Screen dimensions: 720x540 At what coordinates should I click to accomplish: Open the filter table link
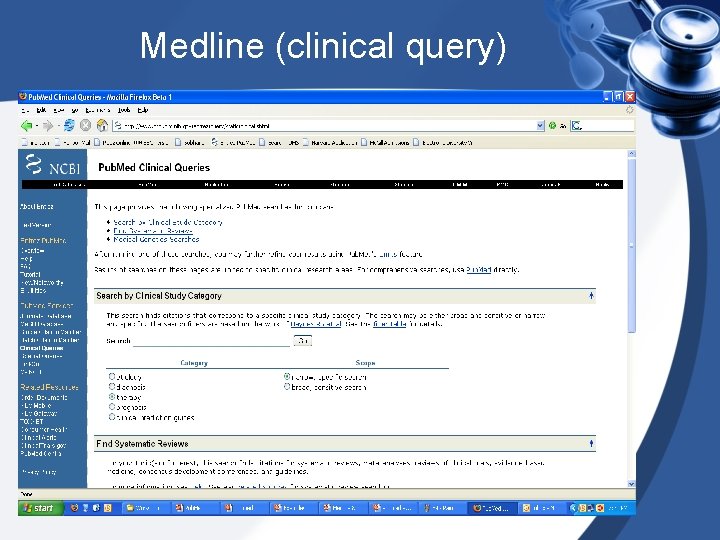pyautogui.click(x=389, y=324)
